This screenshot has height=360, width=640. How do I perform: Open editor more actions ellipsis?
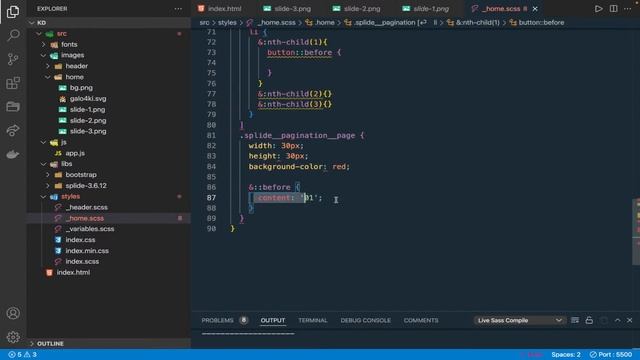click(628, 9)
